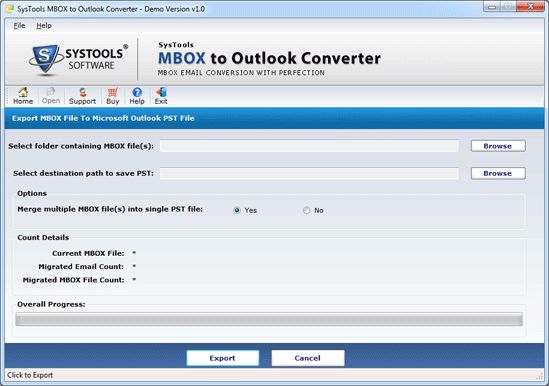Browse for PST destination path
549x386 pixels.
click(498, 173)
